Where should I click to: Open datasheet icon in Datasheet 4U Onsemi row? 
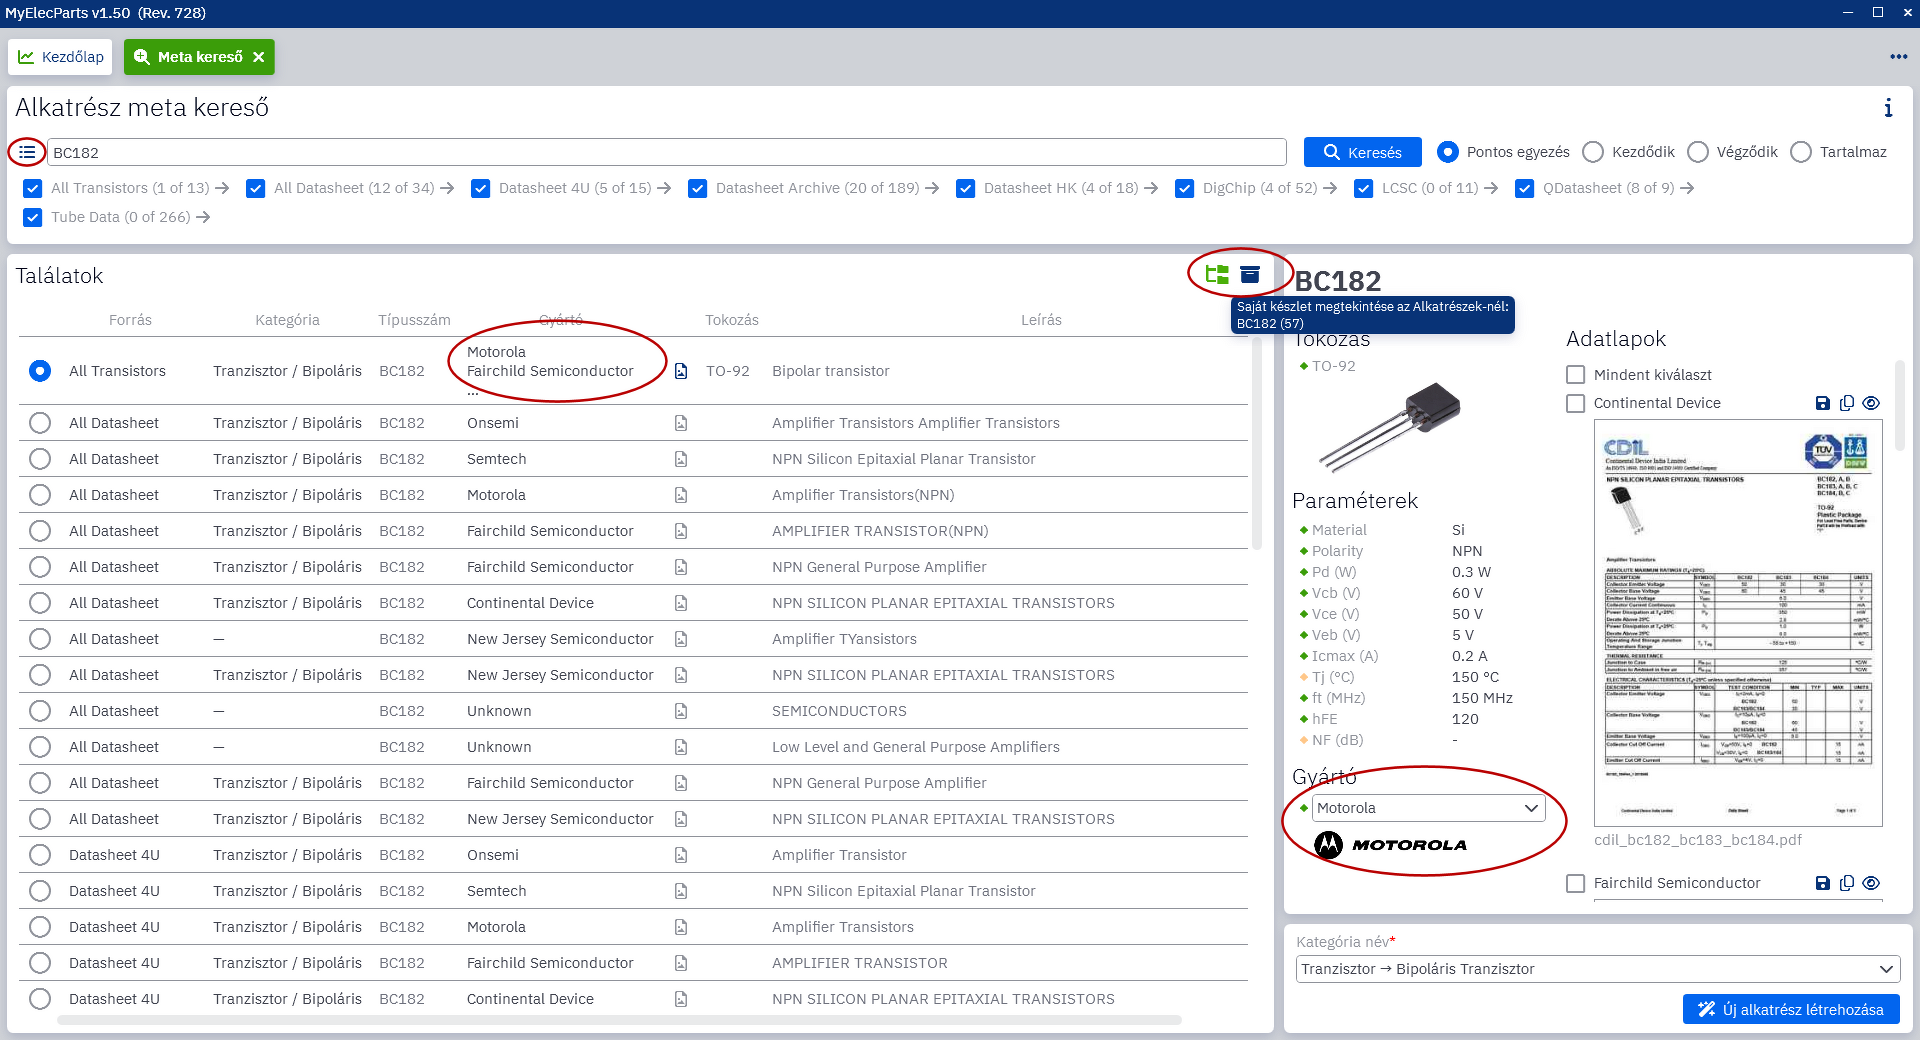pyautogui.click(x=681, y=855)
